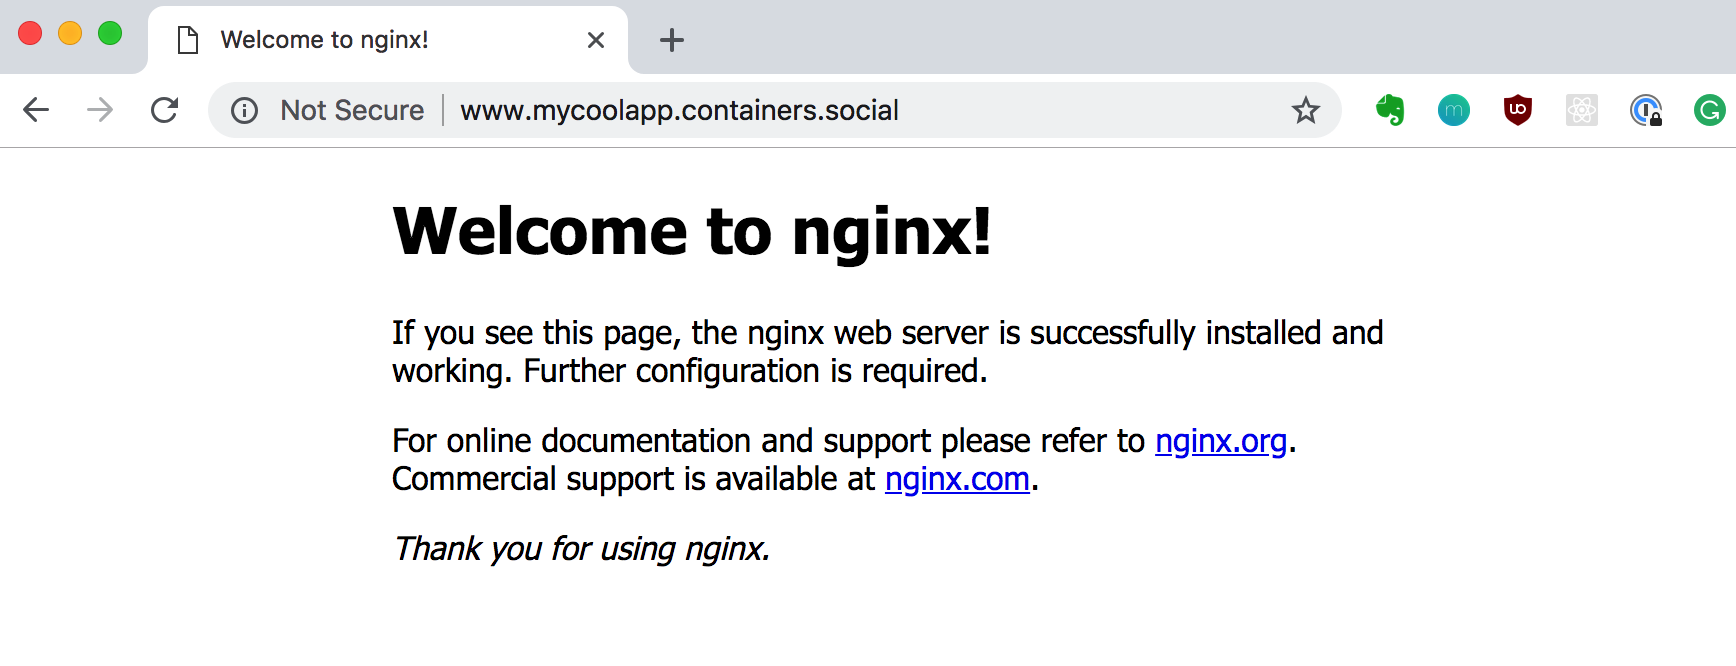
Task: Open the React Developer Tools extension
Action: point(1582,110)
